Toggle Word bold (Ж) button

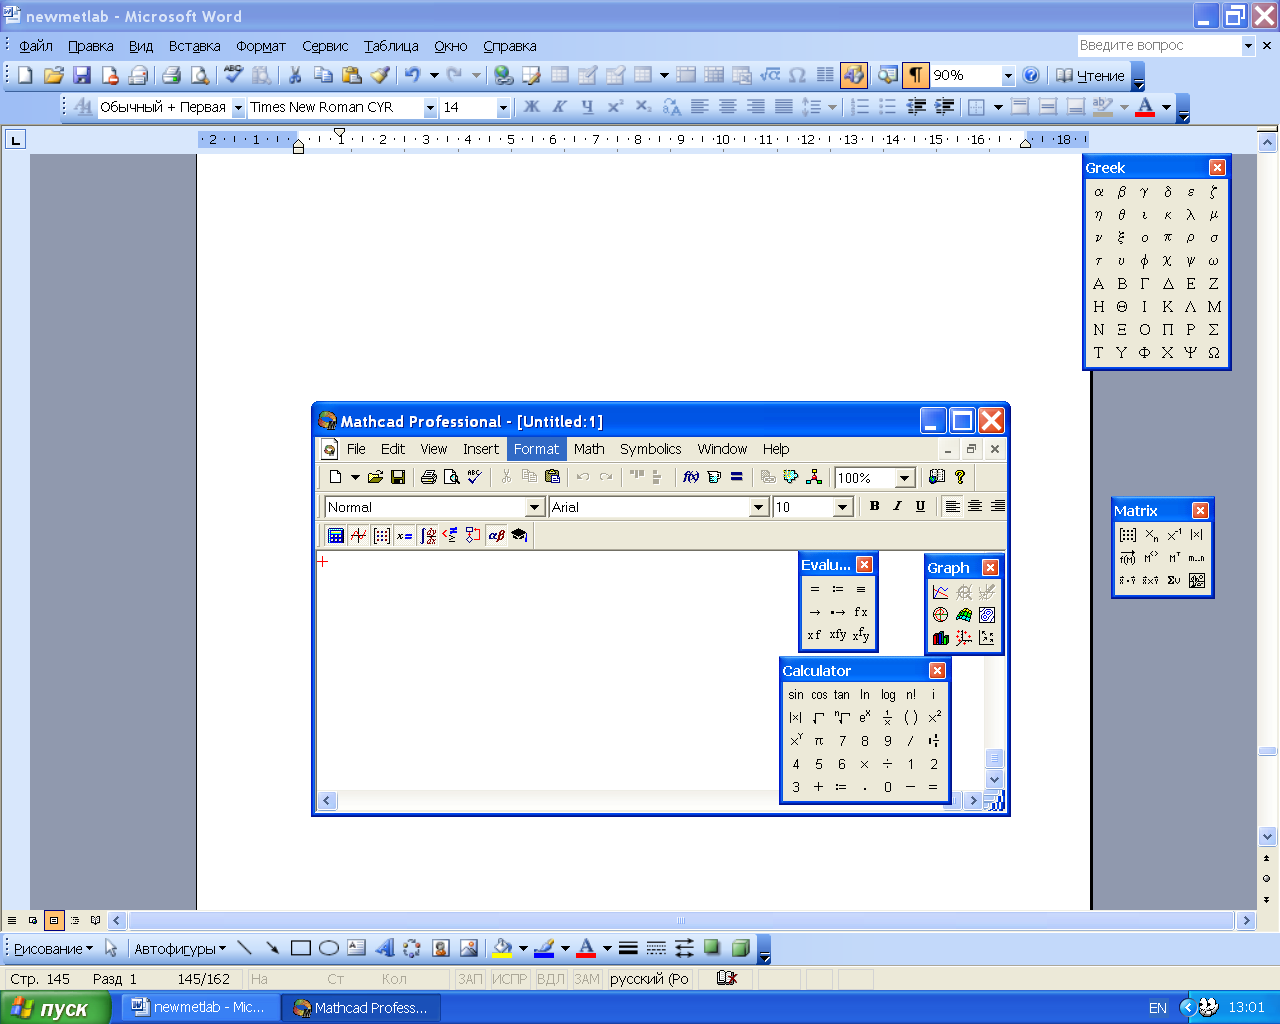(532, 107)
